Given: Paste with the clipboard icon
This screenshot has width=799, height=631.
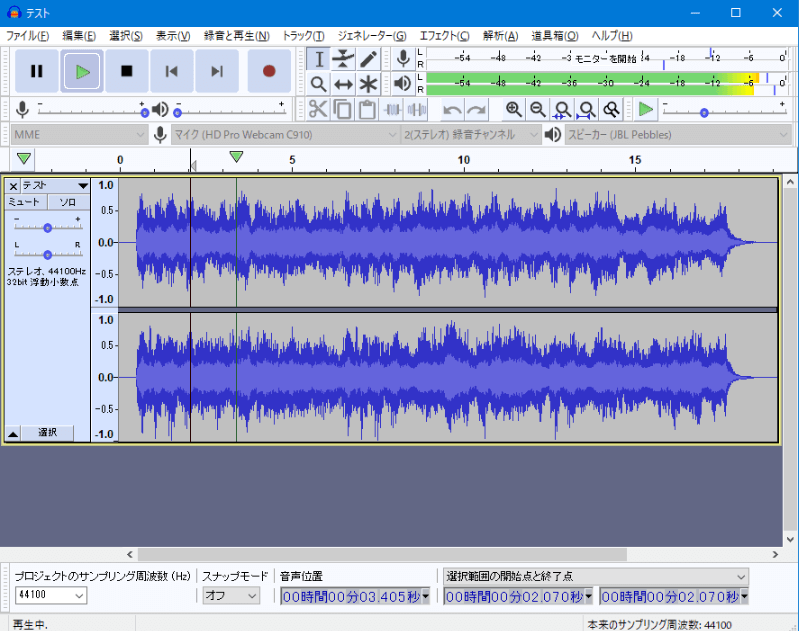Looking at the screenshot, I should click(x=367, y=110).
